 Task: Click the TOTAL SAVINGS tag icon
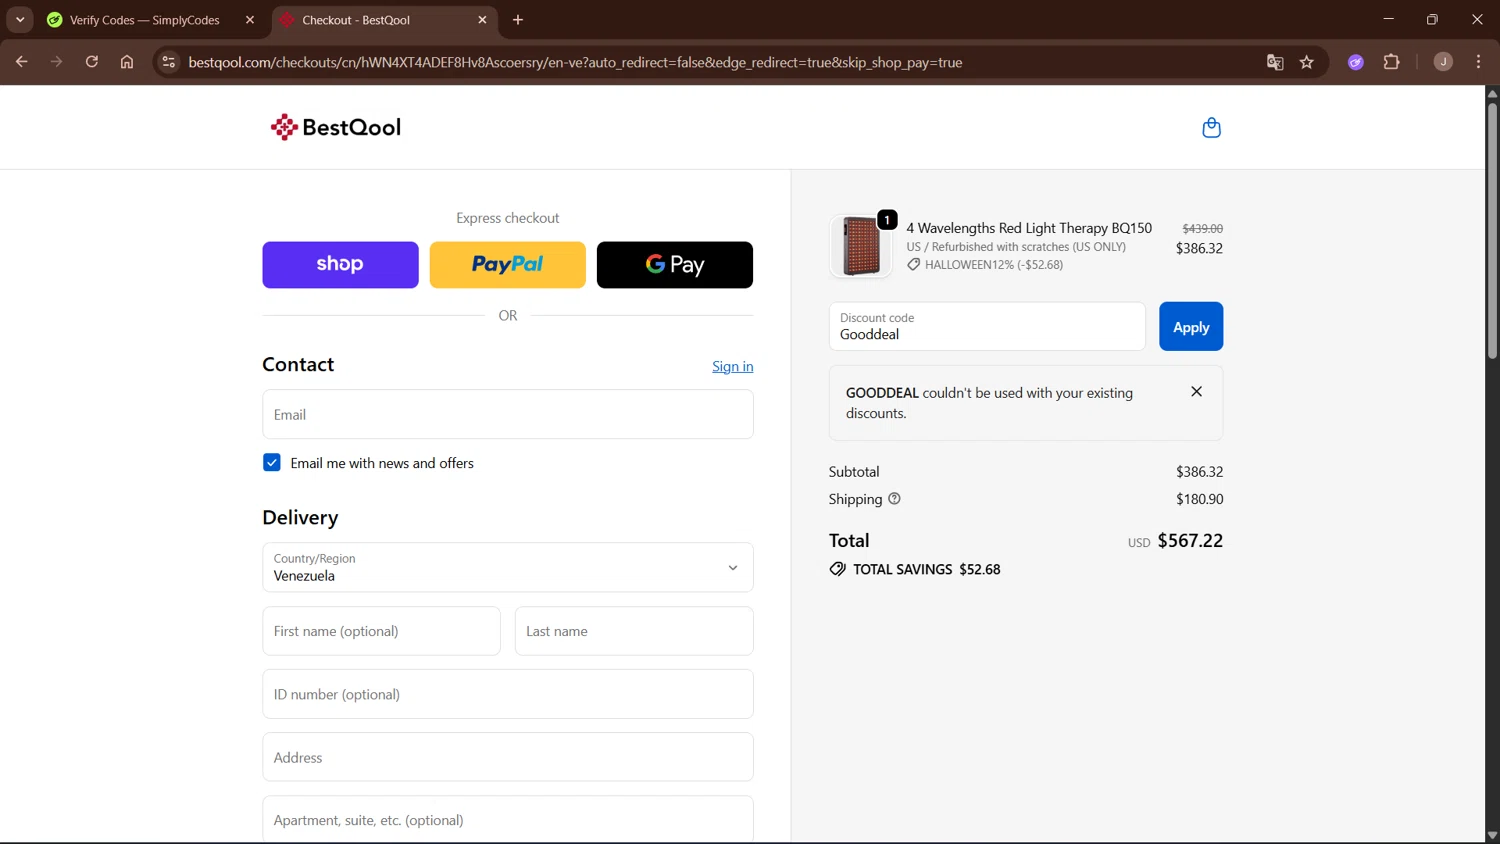coord(838,569)
